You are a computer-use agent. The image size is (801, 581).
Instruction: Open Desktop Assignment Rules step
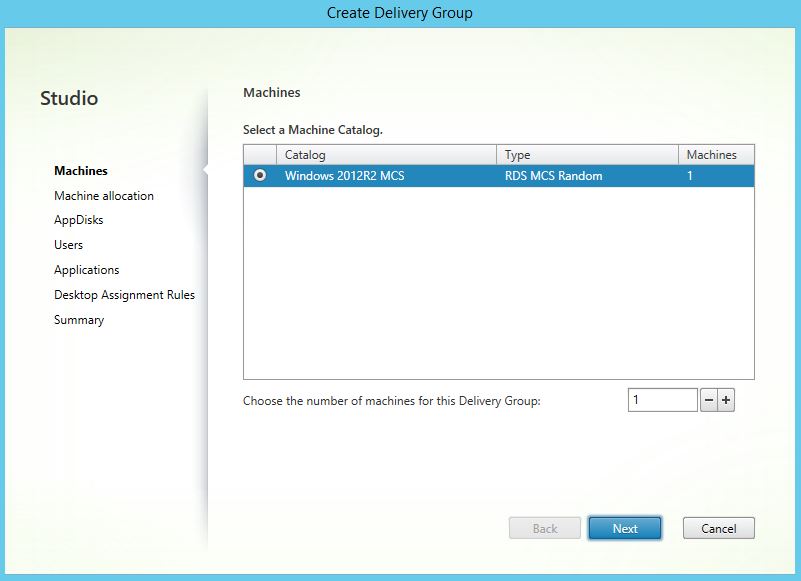click(124, 295)
